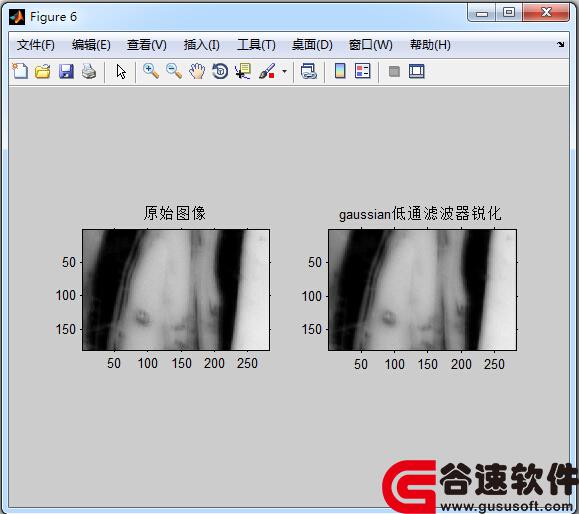Minimize the Figure 6 window
This screenshot has width=579, height=514.
point(482,13)
